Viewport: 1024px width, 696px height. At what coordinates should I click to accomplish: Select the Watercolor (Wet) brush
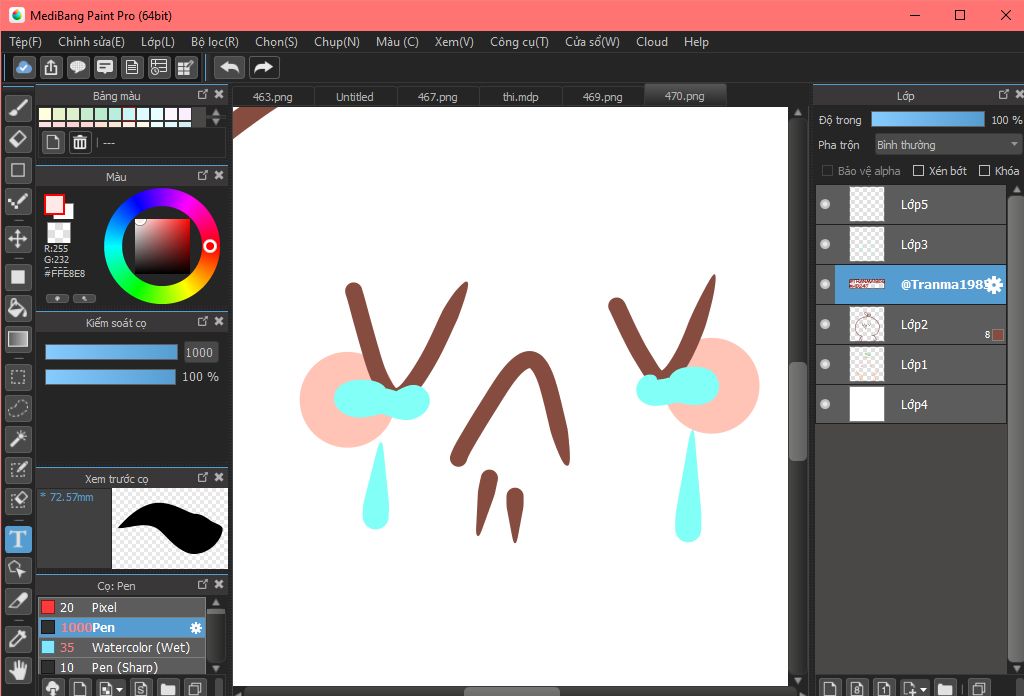(x=122, y=648)
